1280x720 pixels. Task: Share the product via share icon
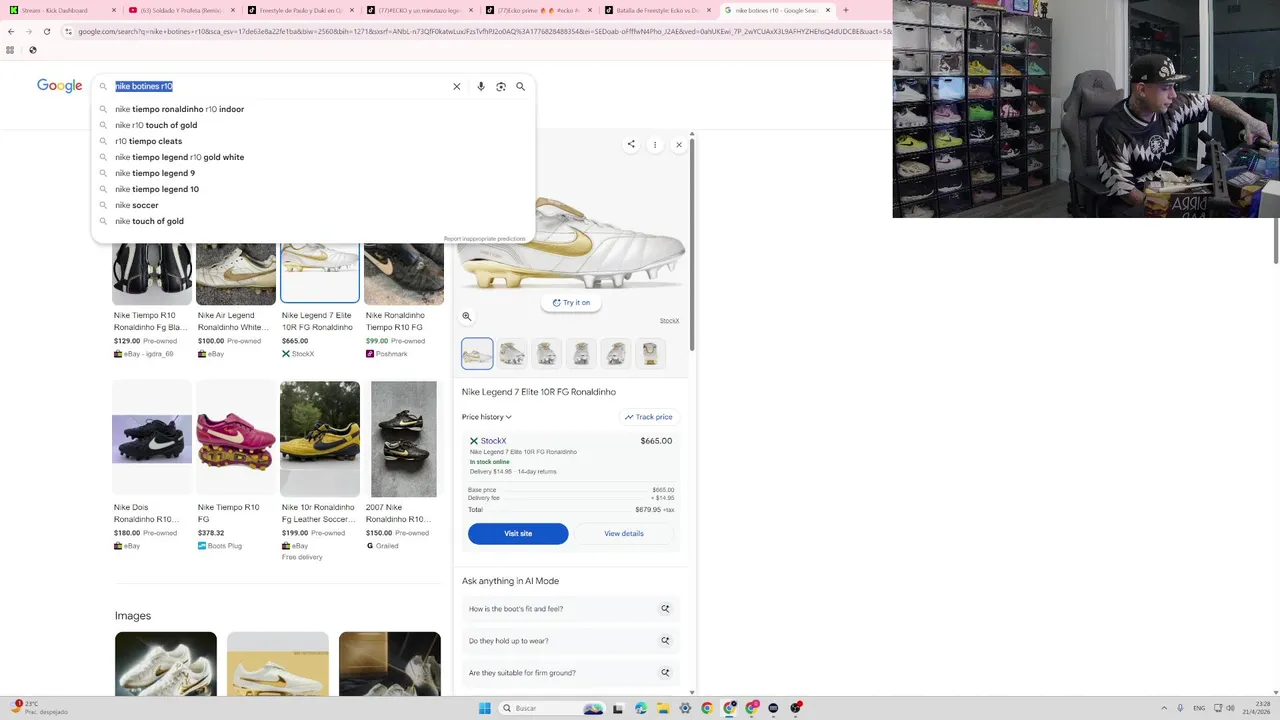point(631,145)
